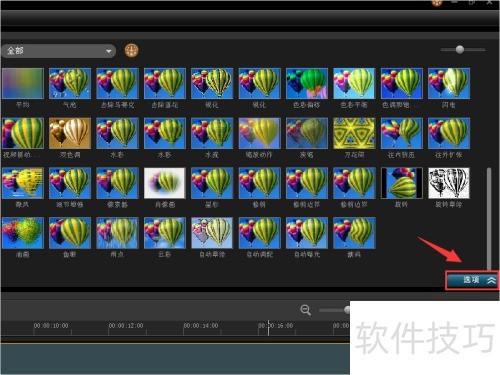
Task: Select the 雨点 rain filter thumbnail
Action: coord(117,233)
